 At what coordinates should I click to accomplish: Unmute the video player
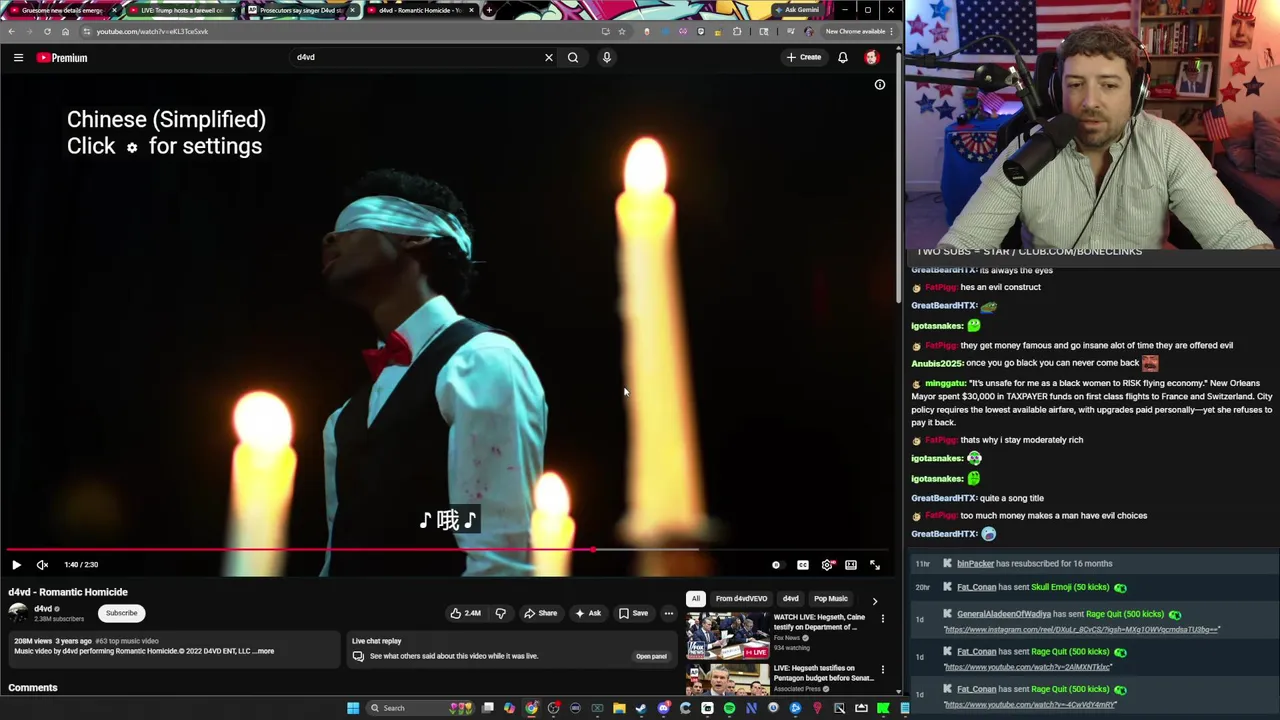[x=42, y=565]
